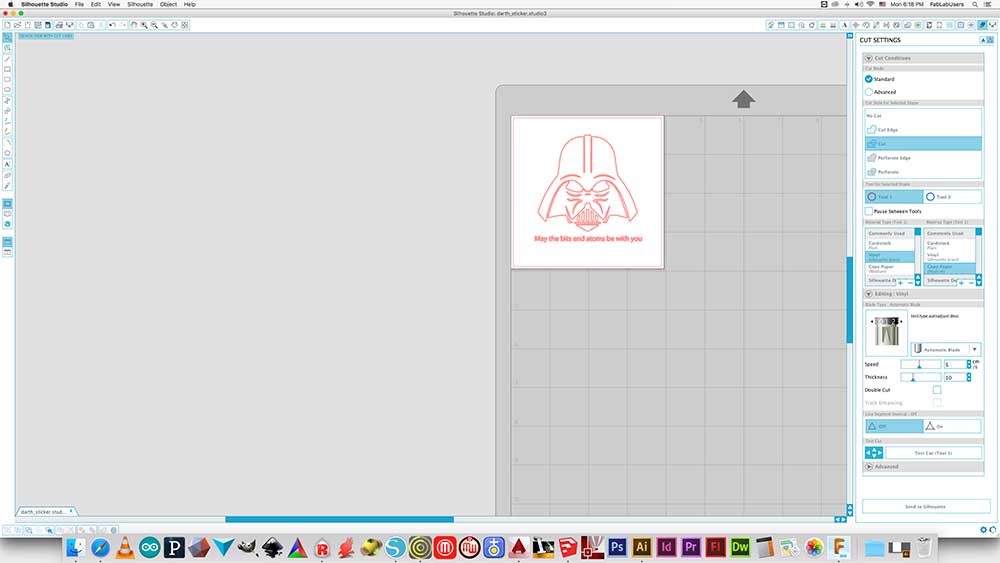Click the Send to Silhouette button
This screenshot has height=563, width=1000.
925,506
